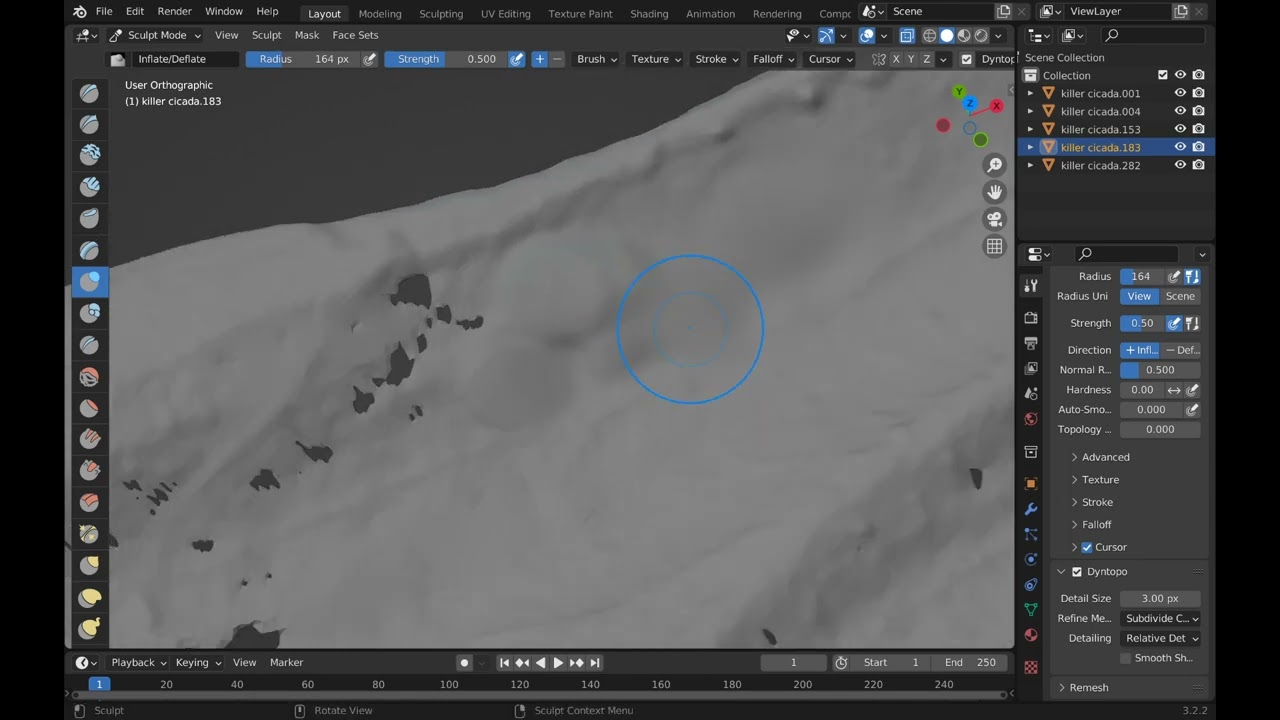The height and width of the screenshot is (720, 1280).
Task: Open the View Layer properties tab
Action: click(x=1031, y=368)
